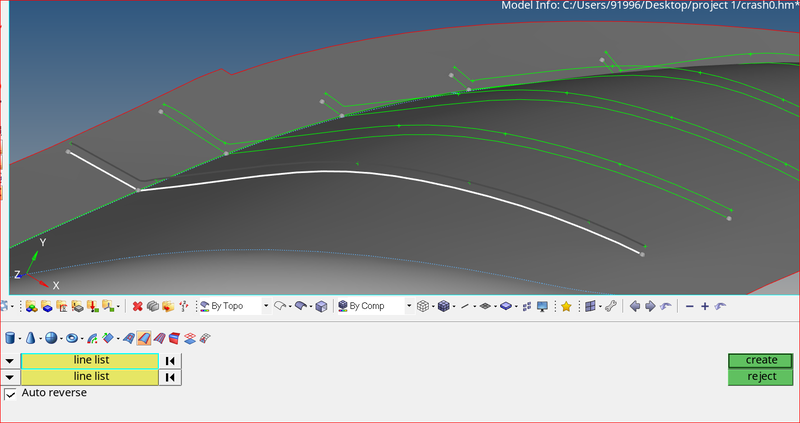Reset the second line list selection
The height and width of the screenshot is (423, 800).
click(170, 377)
